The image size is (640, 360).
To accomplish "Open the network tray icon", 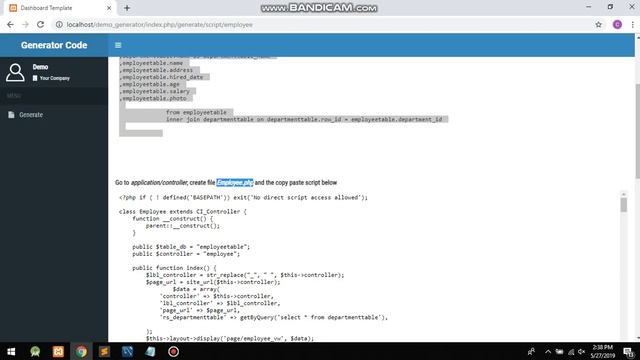I will tap(571, 351).
